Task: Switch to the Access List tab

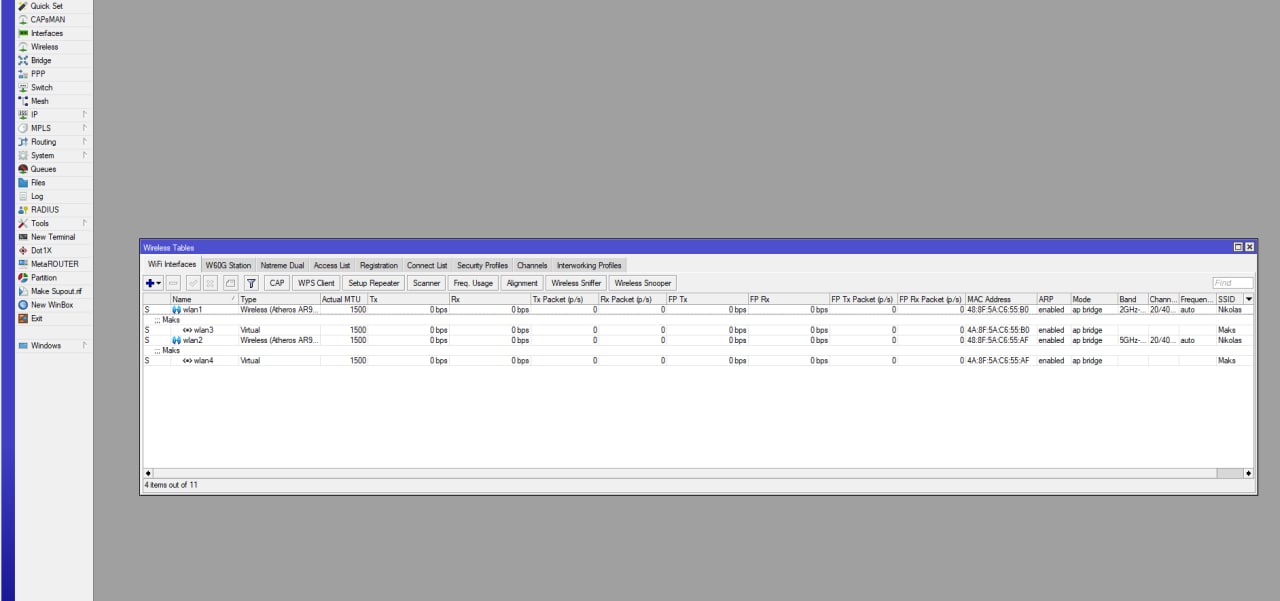Action: pos(332,265)
